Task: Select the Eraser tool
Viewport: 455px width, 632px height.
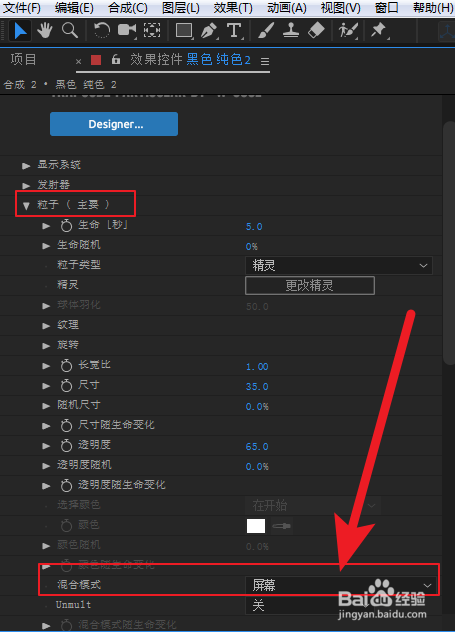Action: pos(316,31)
